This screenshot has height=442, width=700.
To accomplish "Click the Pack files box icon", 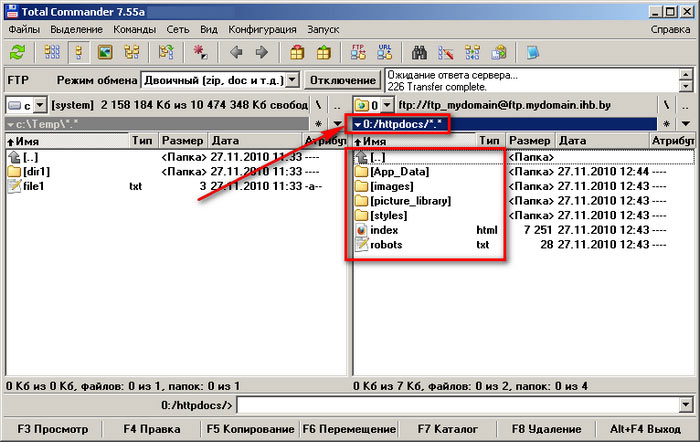I will pyautogui.click(x=297, y=53).
